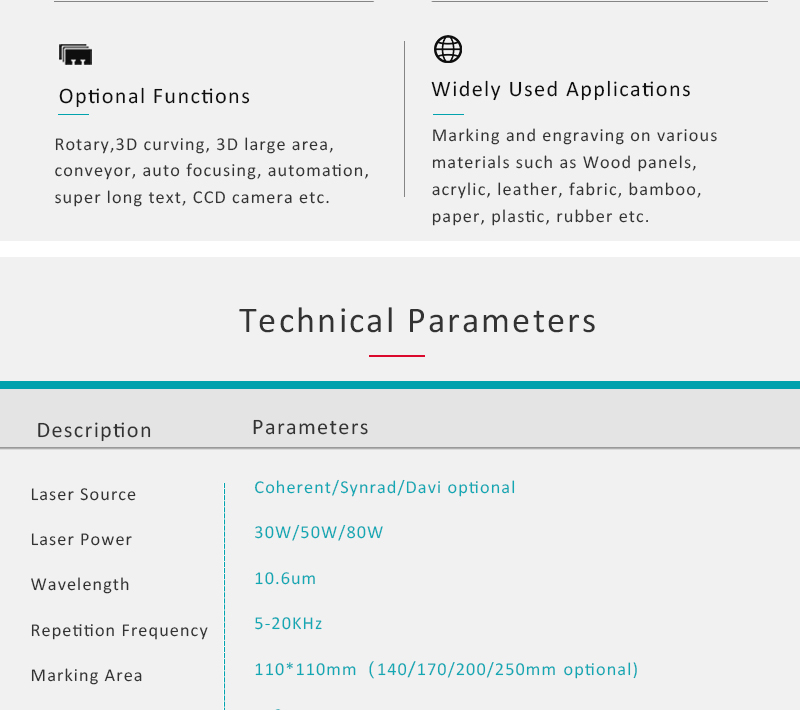This screenshot has width=800, height=710.
Task: Click the Marking and engraving materials paragraph
Action: tap(574, 176)
